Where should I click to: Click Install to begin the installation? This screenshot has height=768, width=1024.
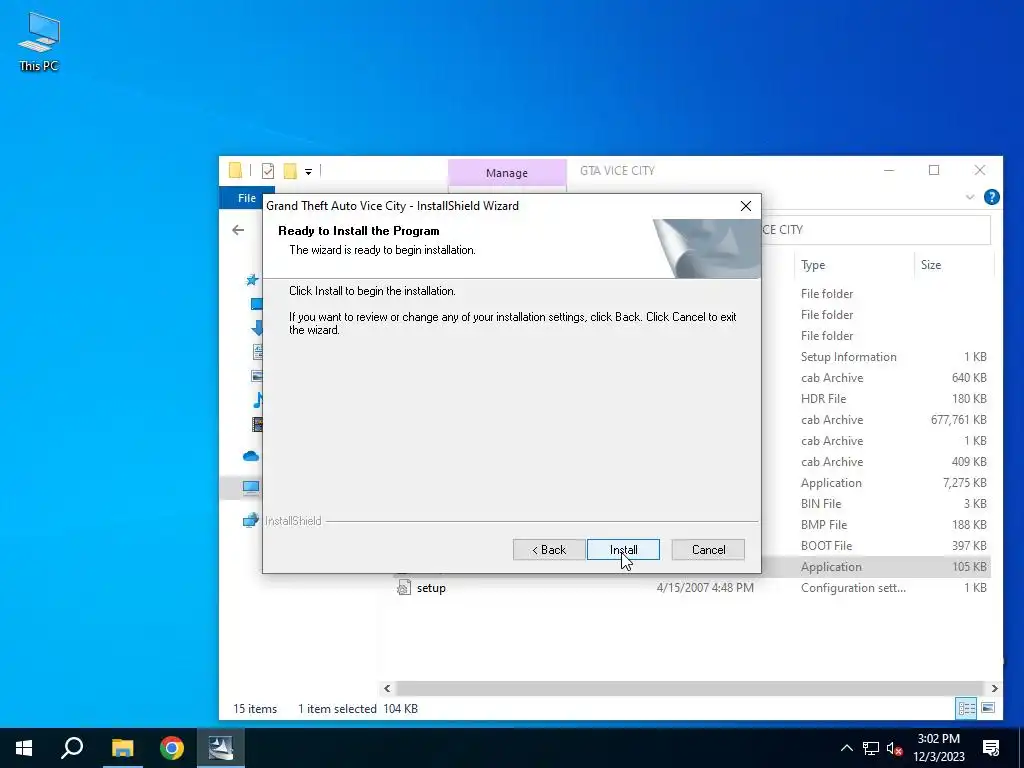[623, 550]
